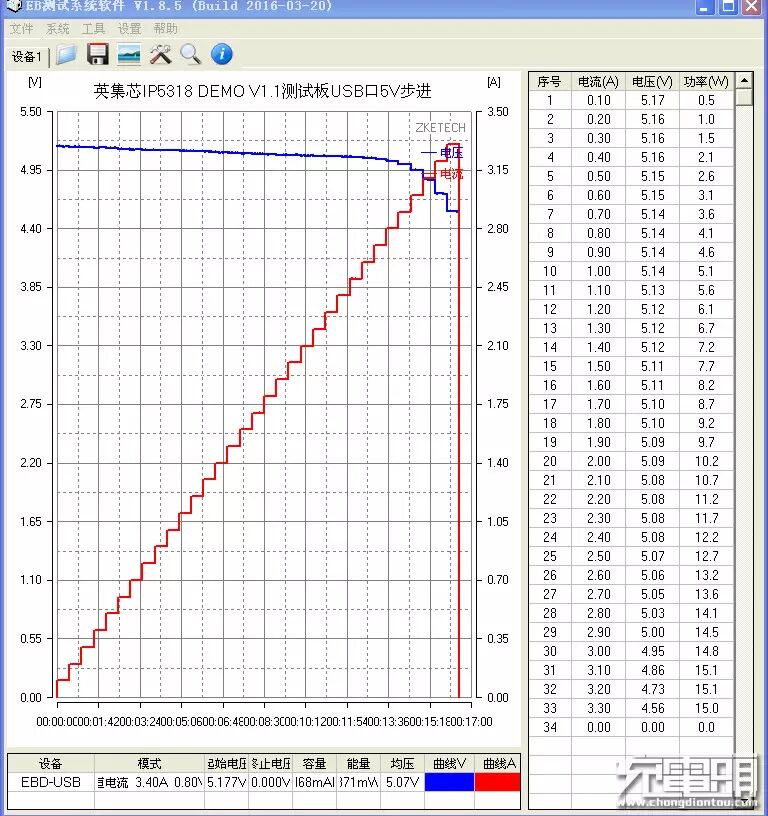
Task: Open the 帮助 menu
Action: pyautogui.click(x=165, y=29)
